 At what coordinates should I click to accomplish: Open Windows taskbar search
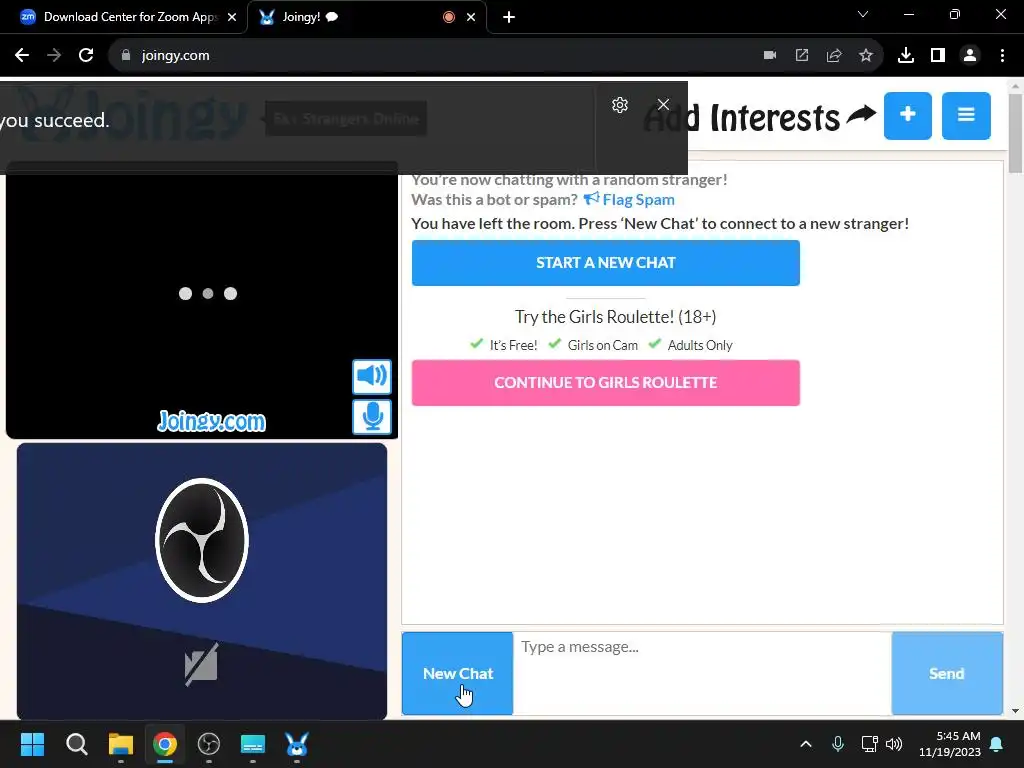click(76, 744)
